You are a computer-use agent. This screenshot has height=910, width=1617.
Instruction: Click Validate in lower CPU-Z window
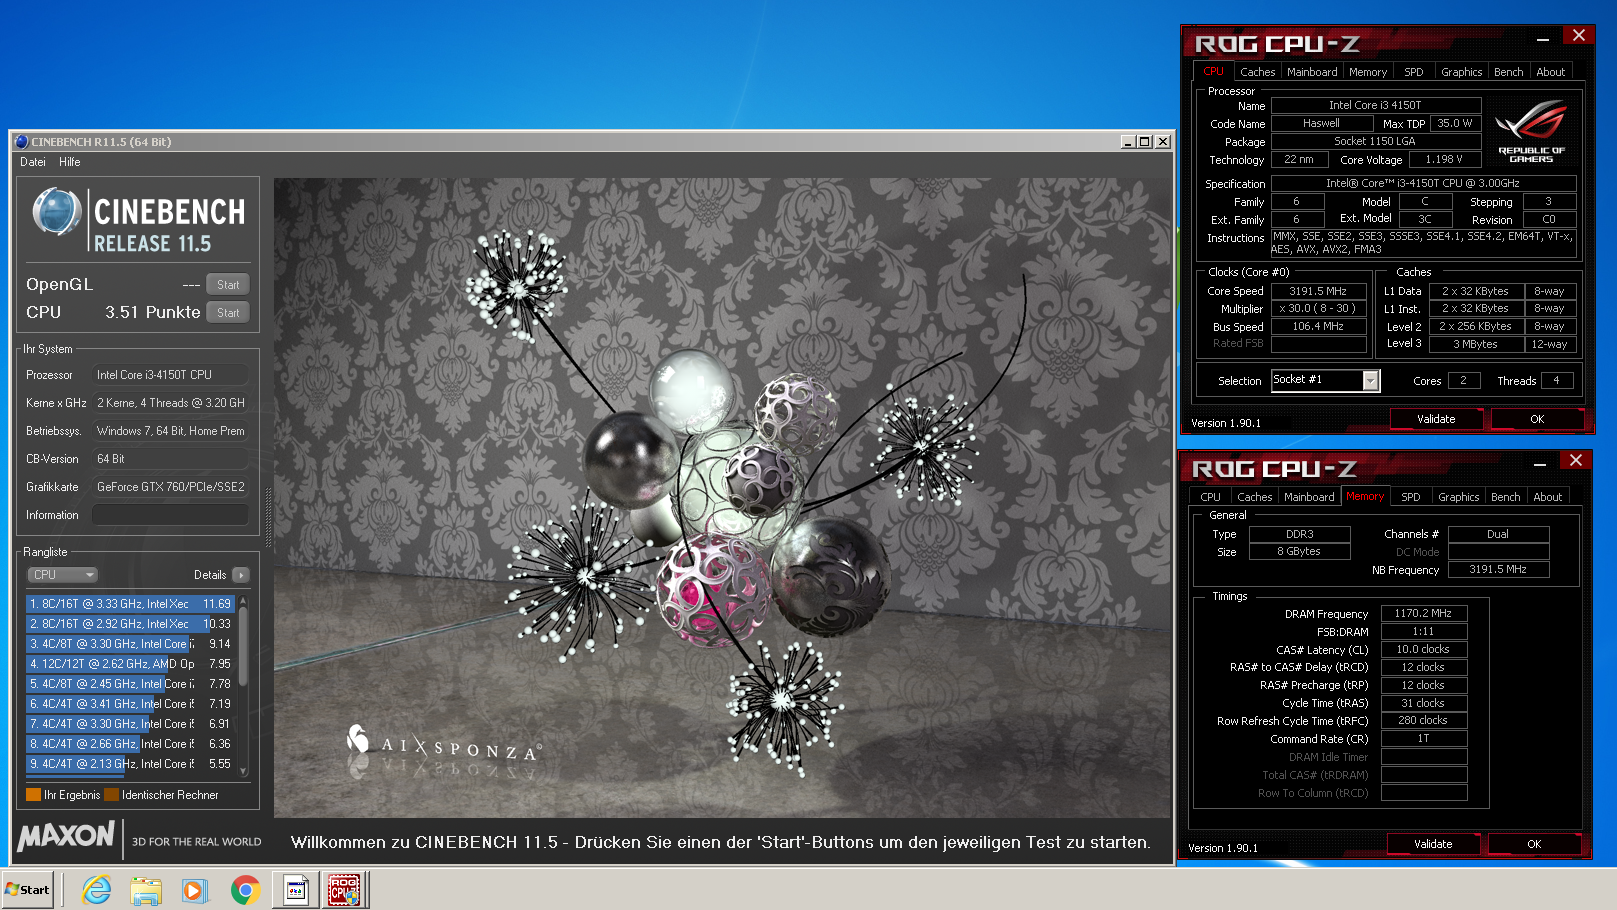click(x=1433, y=844)
